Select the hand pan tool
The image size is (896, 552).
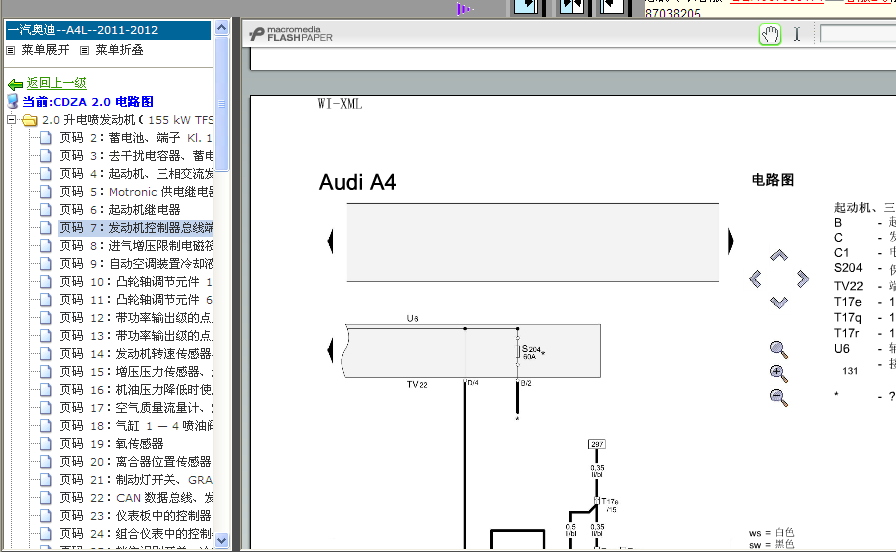(x=770, y=34)
